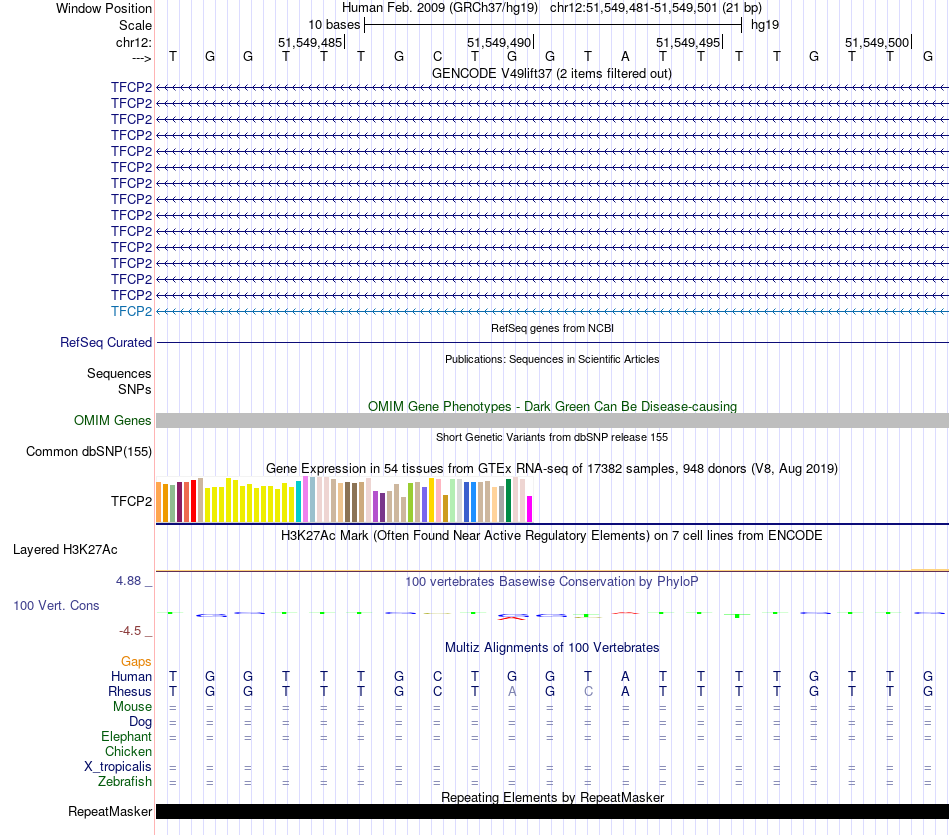Open the OMIM Gene Phenotypes track title
Image resolution: width=950 pixels, height=835 pixels.
coord(552,407)
